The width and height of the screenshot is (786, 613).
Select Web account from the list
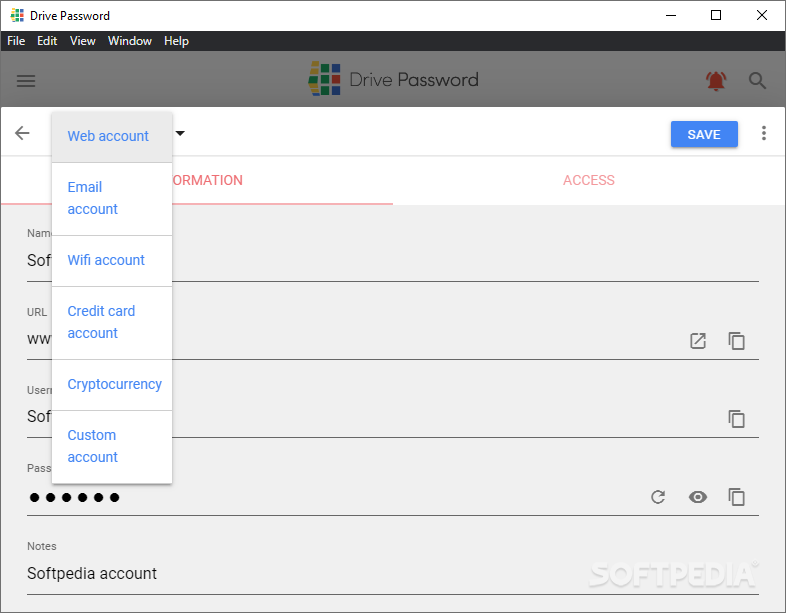(112, 136)
